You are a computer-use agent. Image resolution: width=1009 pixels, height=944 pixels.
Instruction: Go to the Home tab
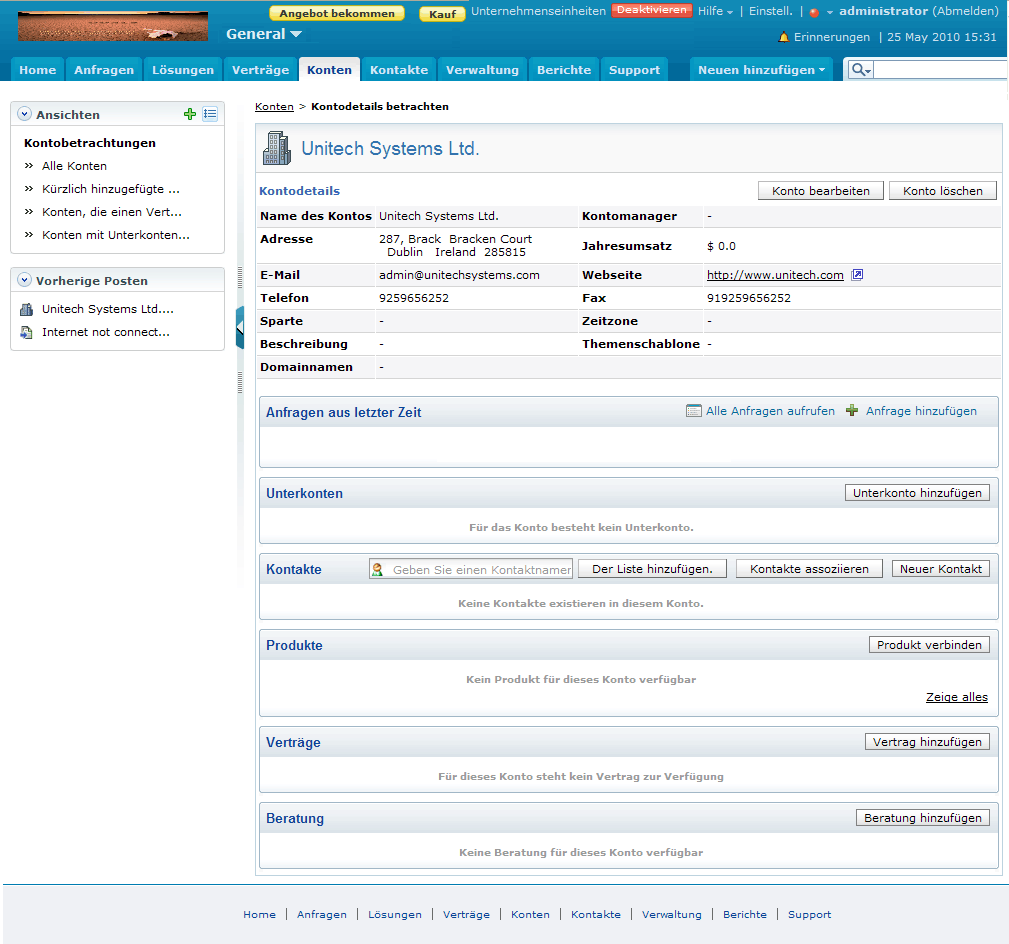tap(37, 69)
